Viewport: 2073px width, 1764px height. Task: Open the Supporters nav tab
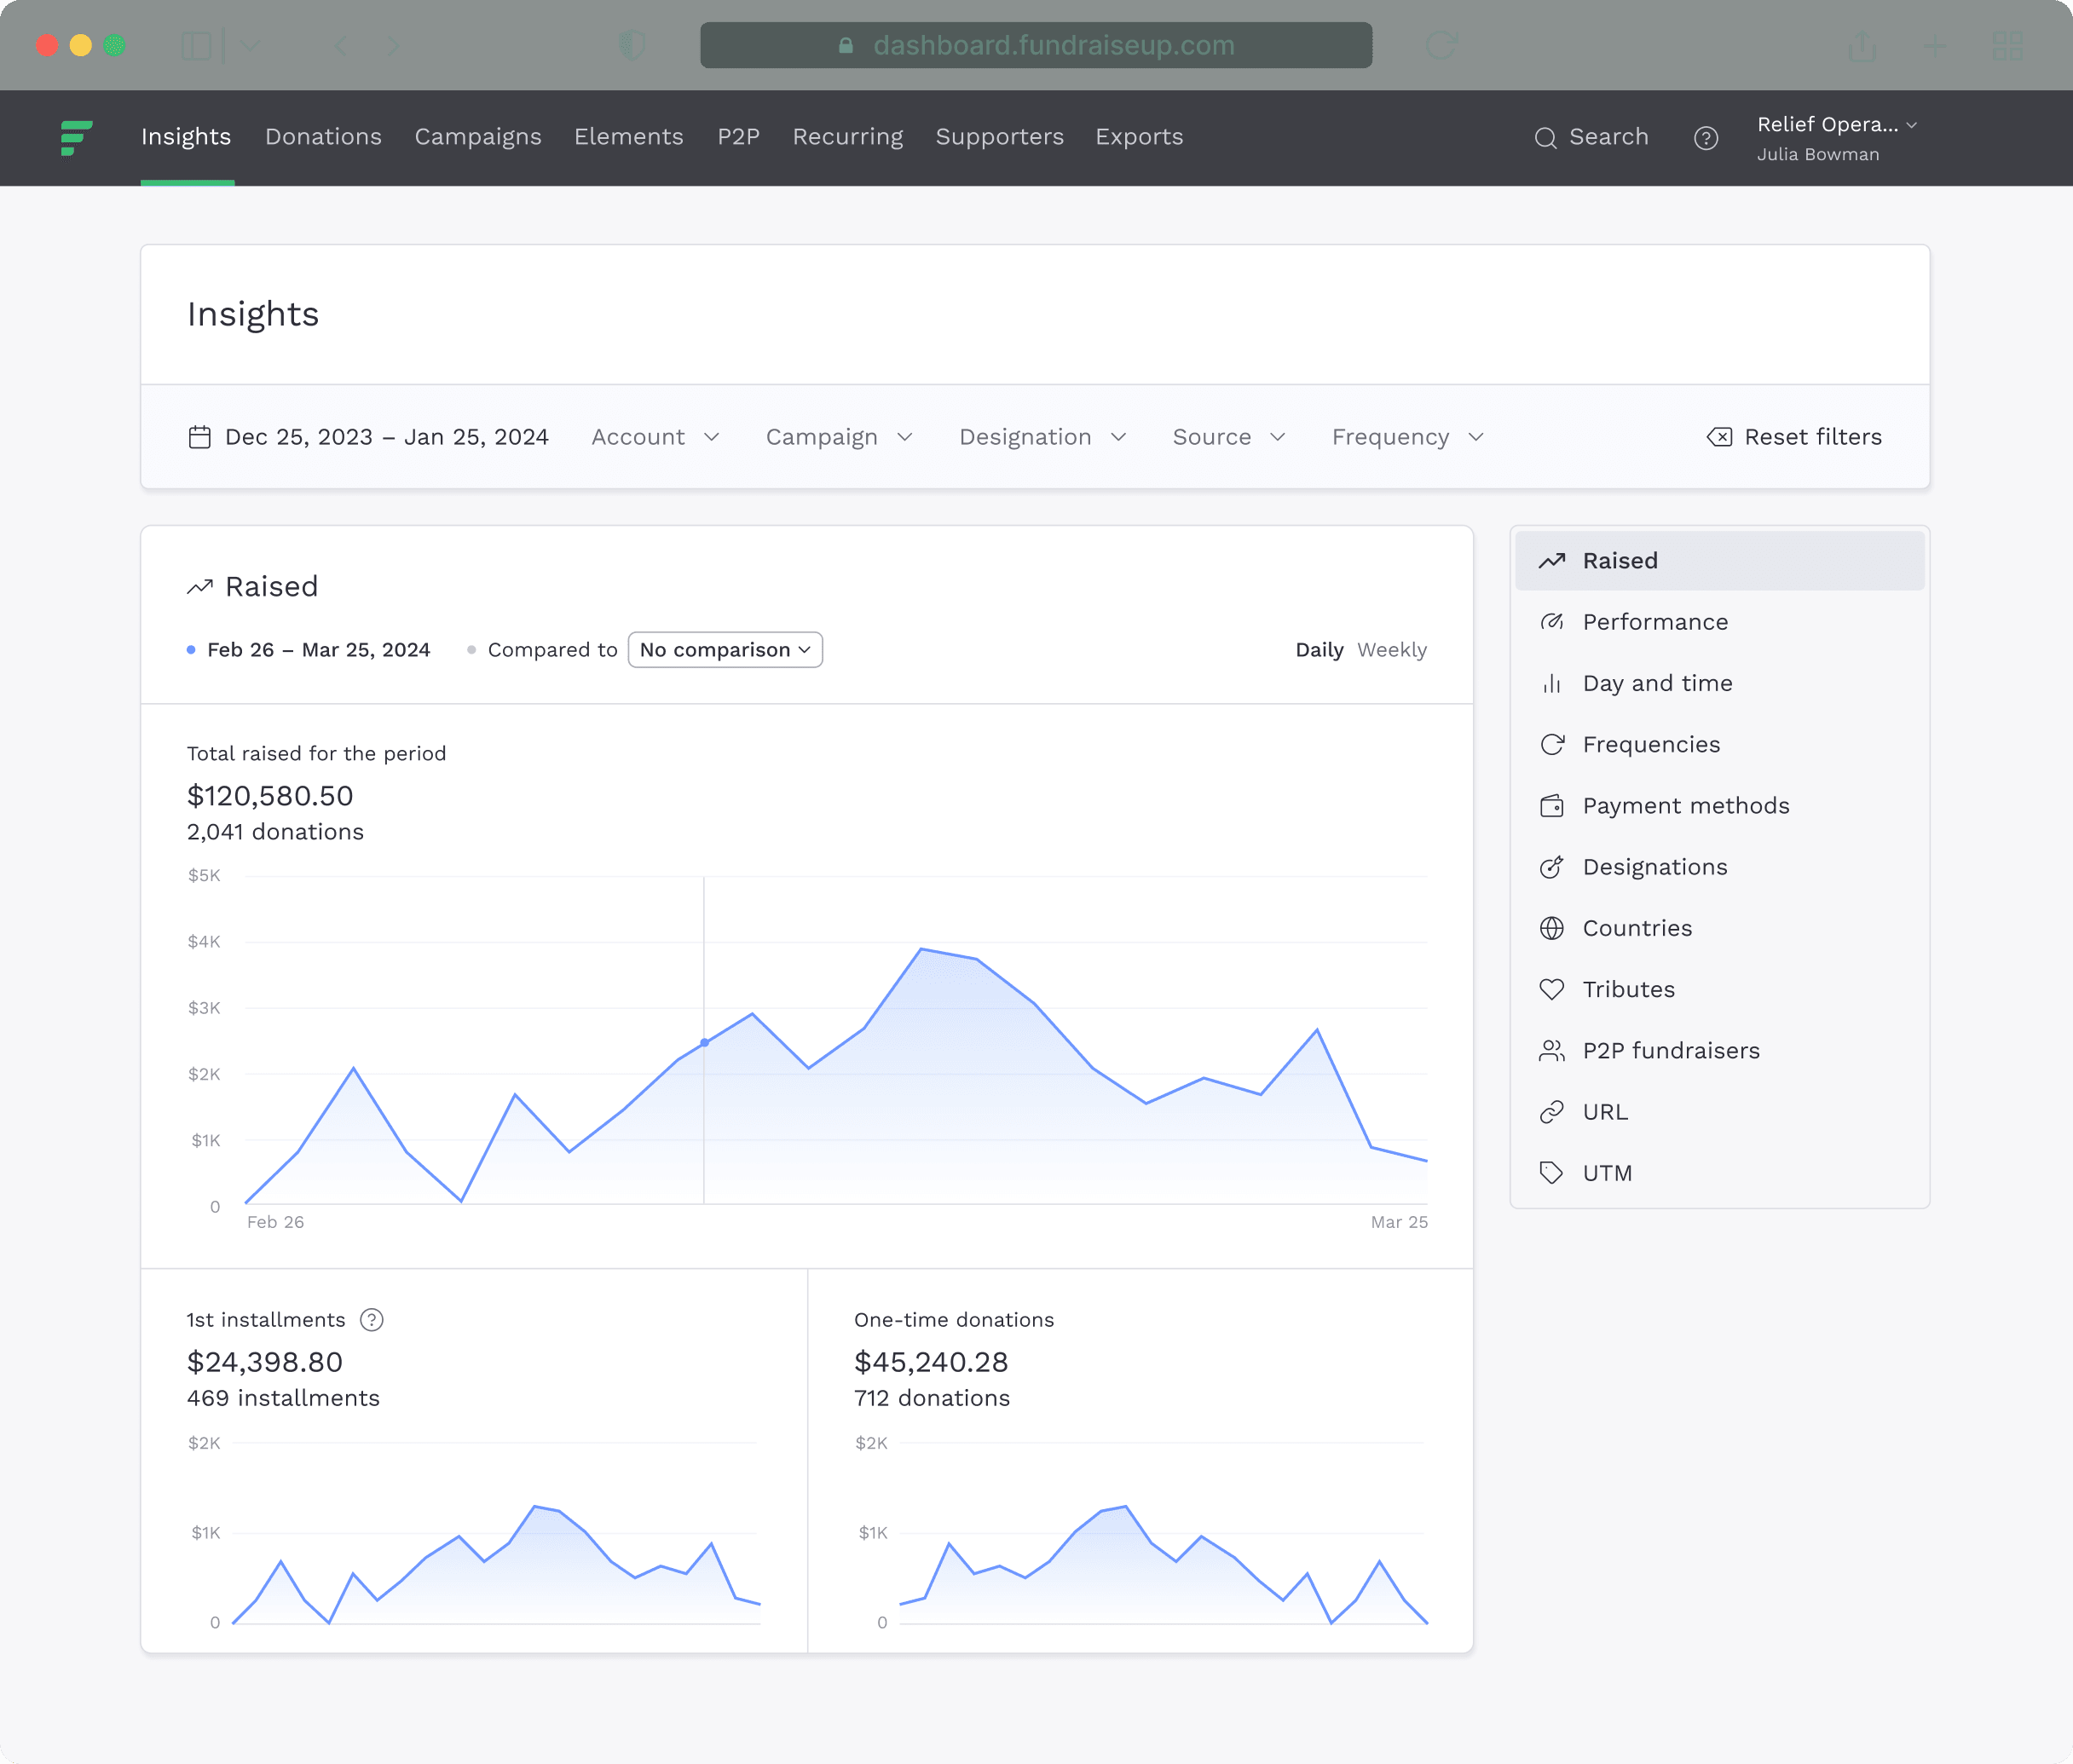pyautogui.click(x=999, y=137)
